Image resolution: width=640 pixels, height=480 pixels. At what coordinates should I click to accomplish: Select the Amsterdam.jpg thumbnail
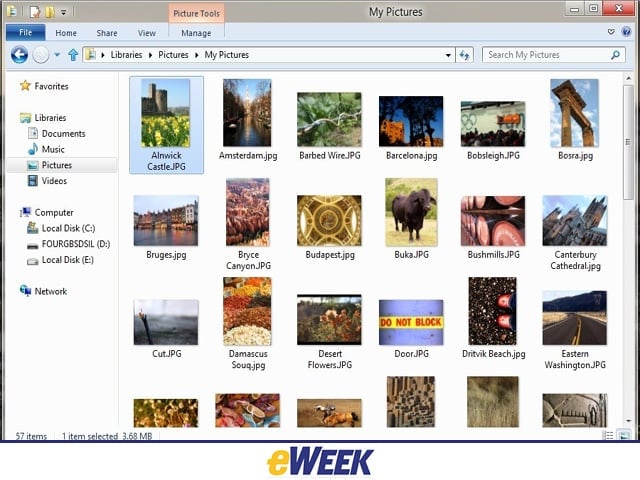pos(247,119)
